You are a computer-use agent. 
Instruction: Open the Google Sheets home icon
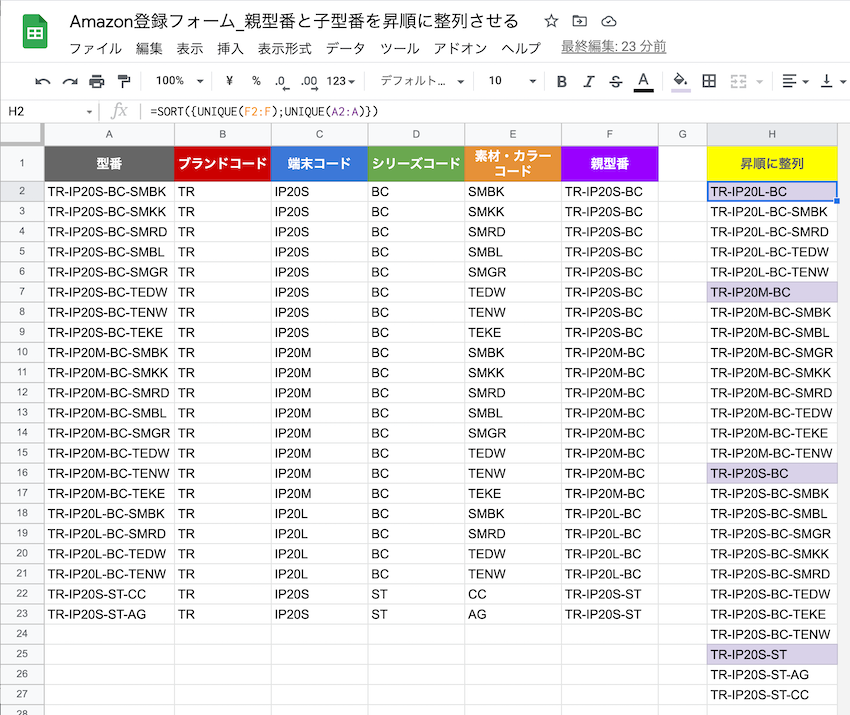(x=33, y=33)
